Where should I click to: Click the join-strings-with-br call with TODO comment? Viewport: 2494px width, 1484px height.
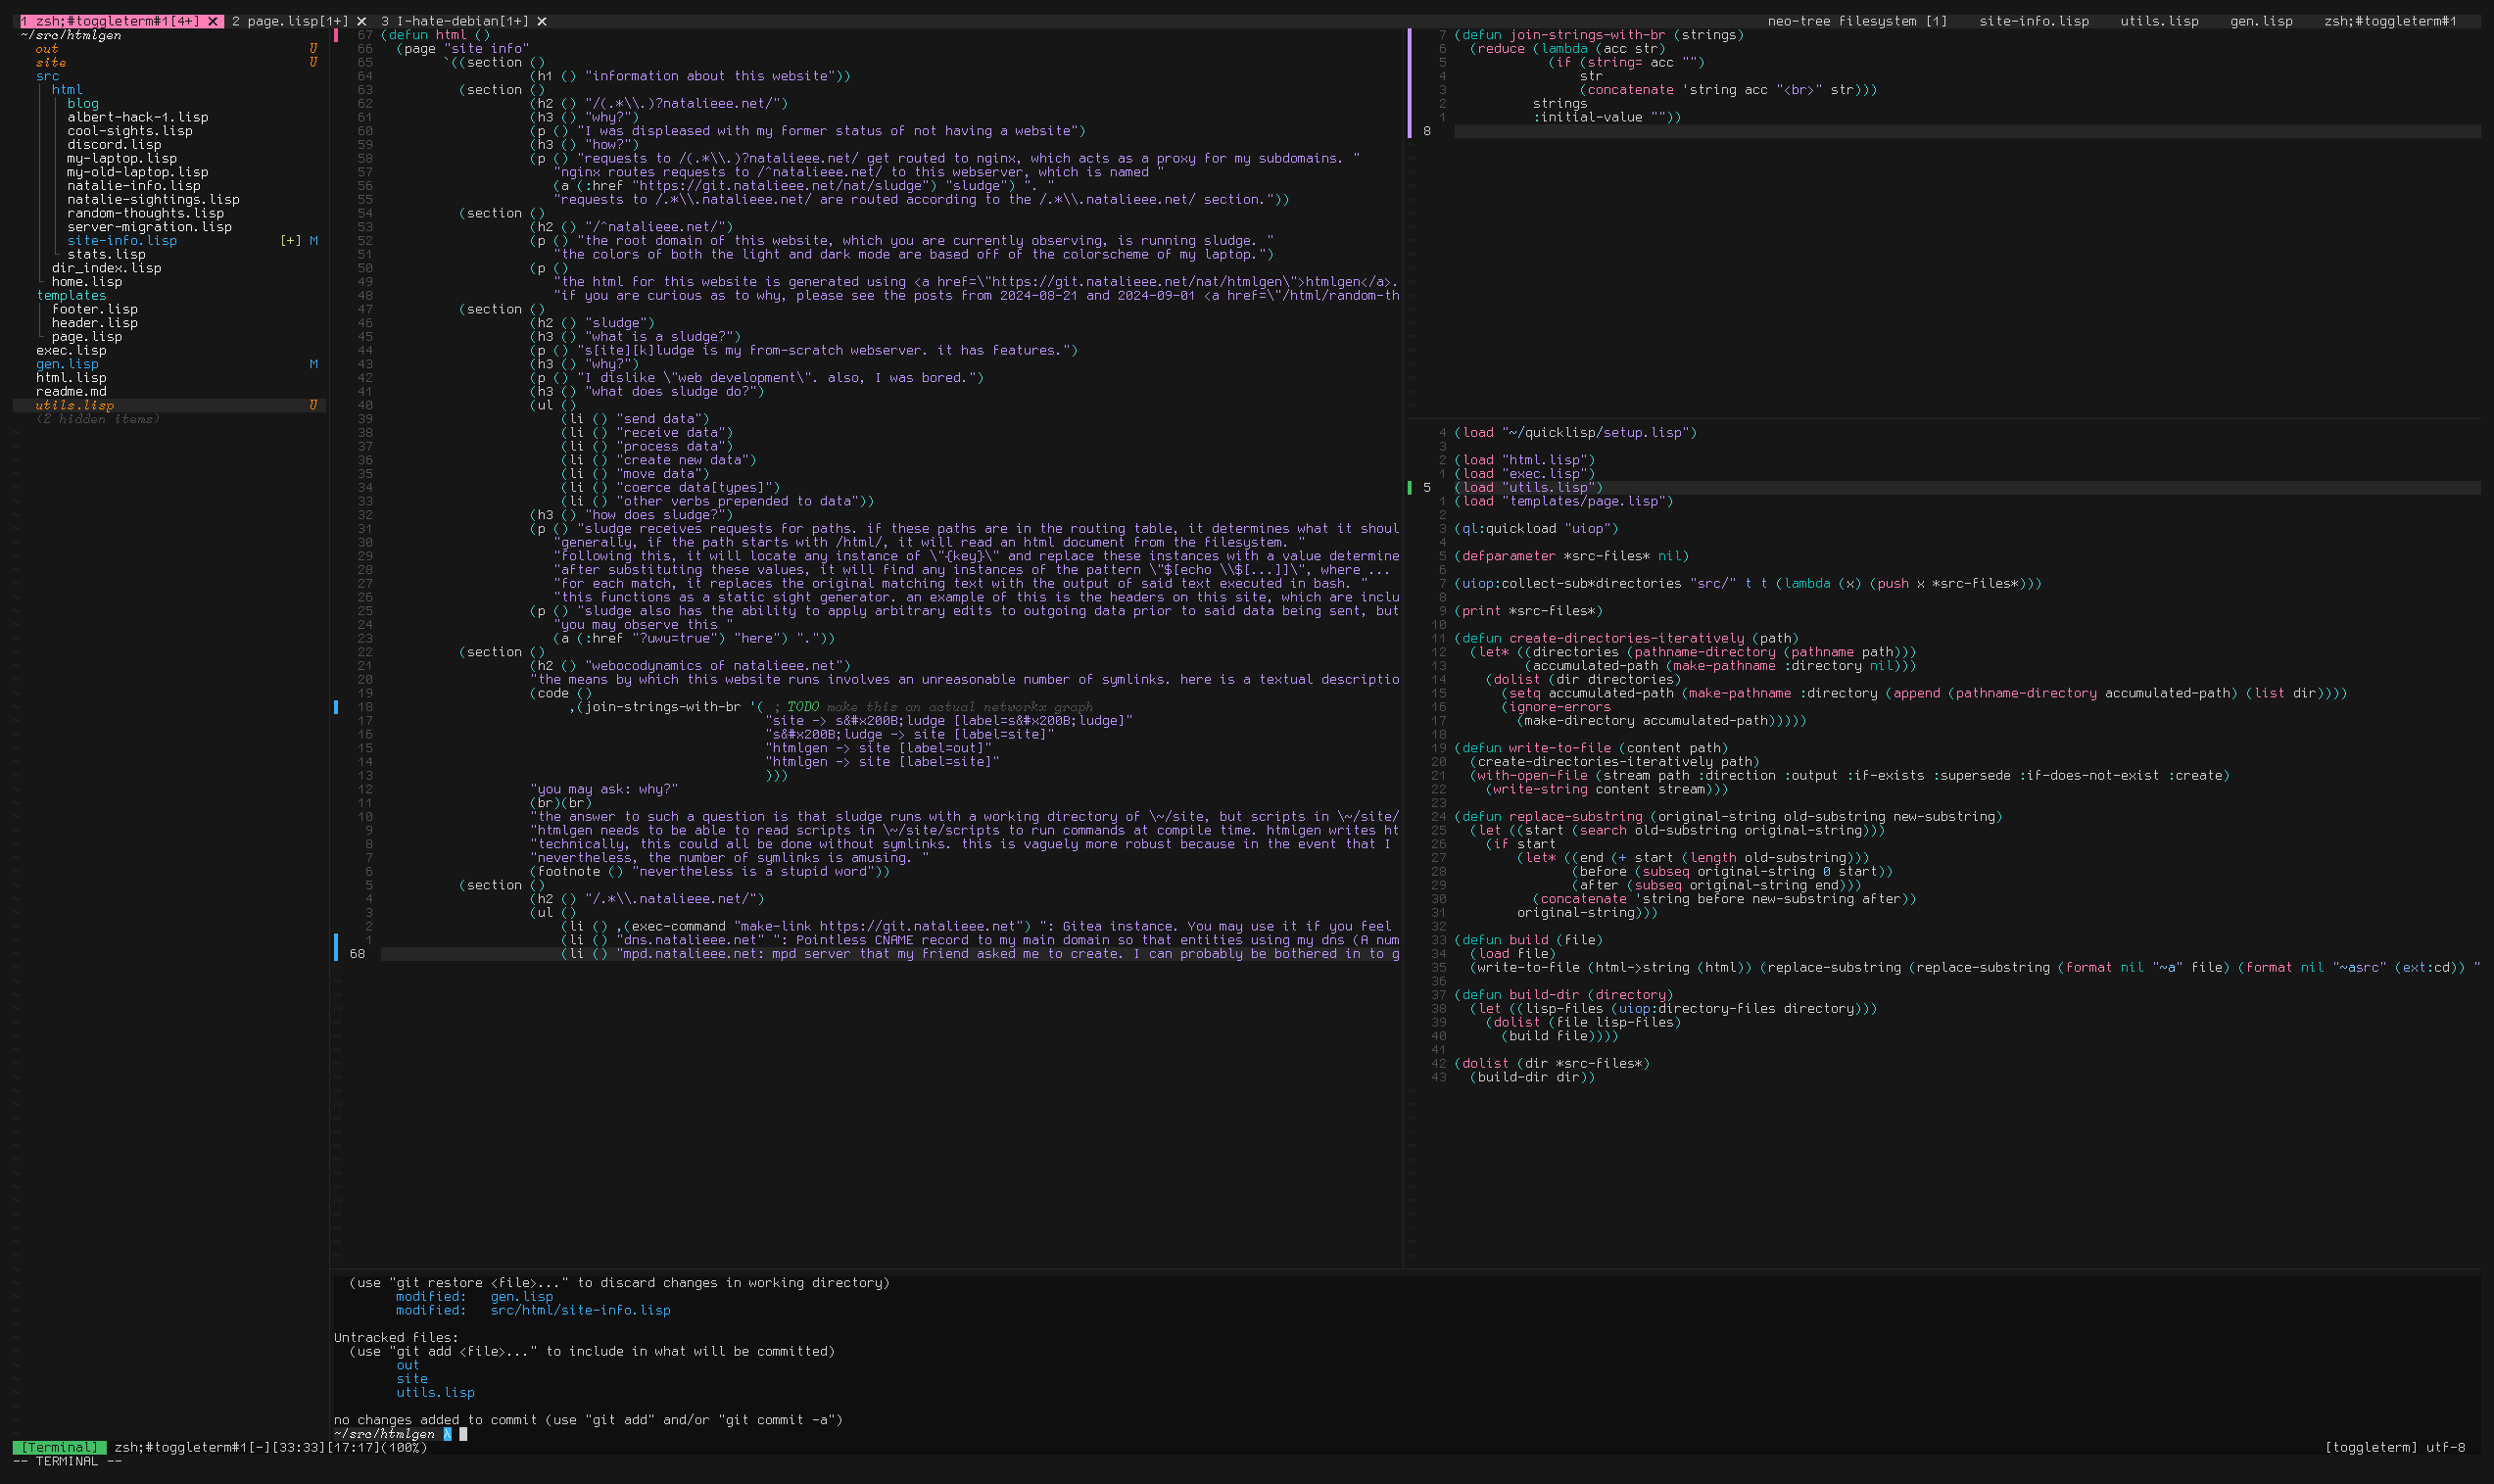[831, 707]
